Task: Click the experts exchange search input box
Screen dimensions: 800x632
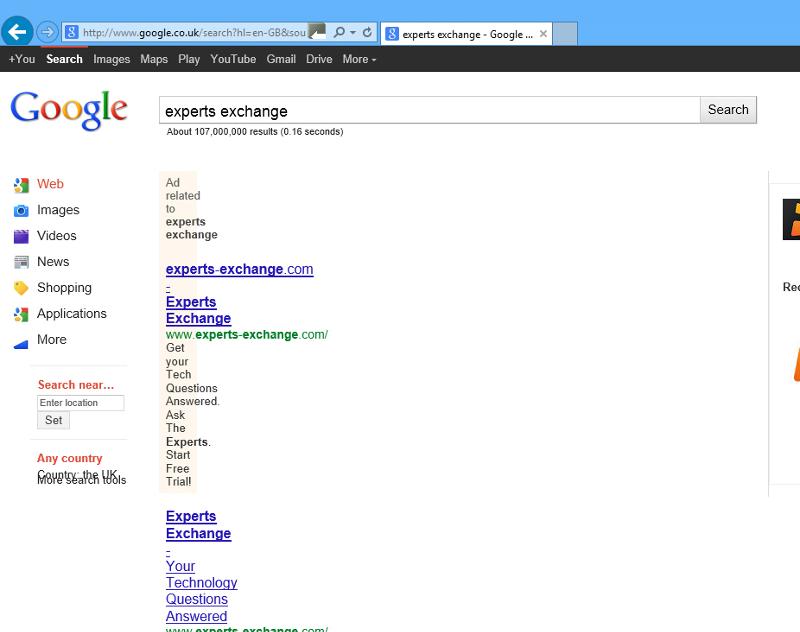Action: 430,110
